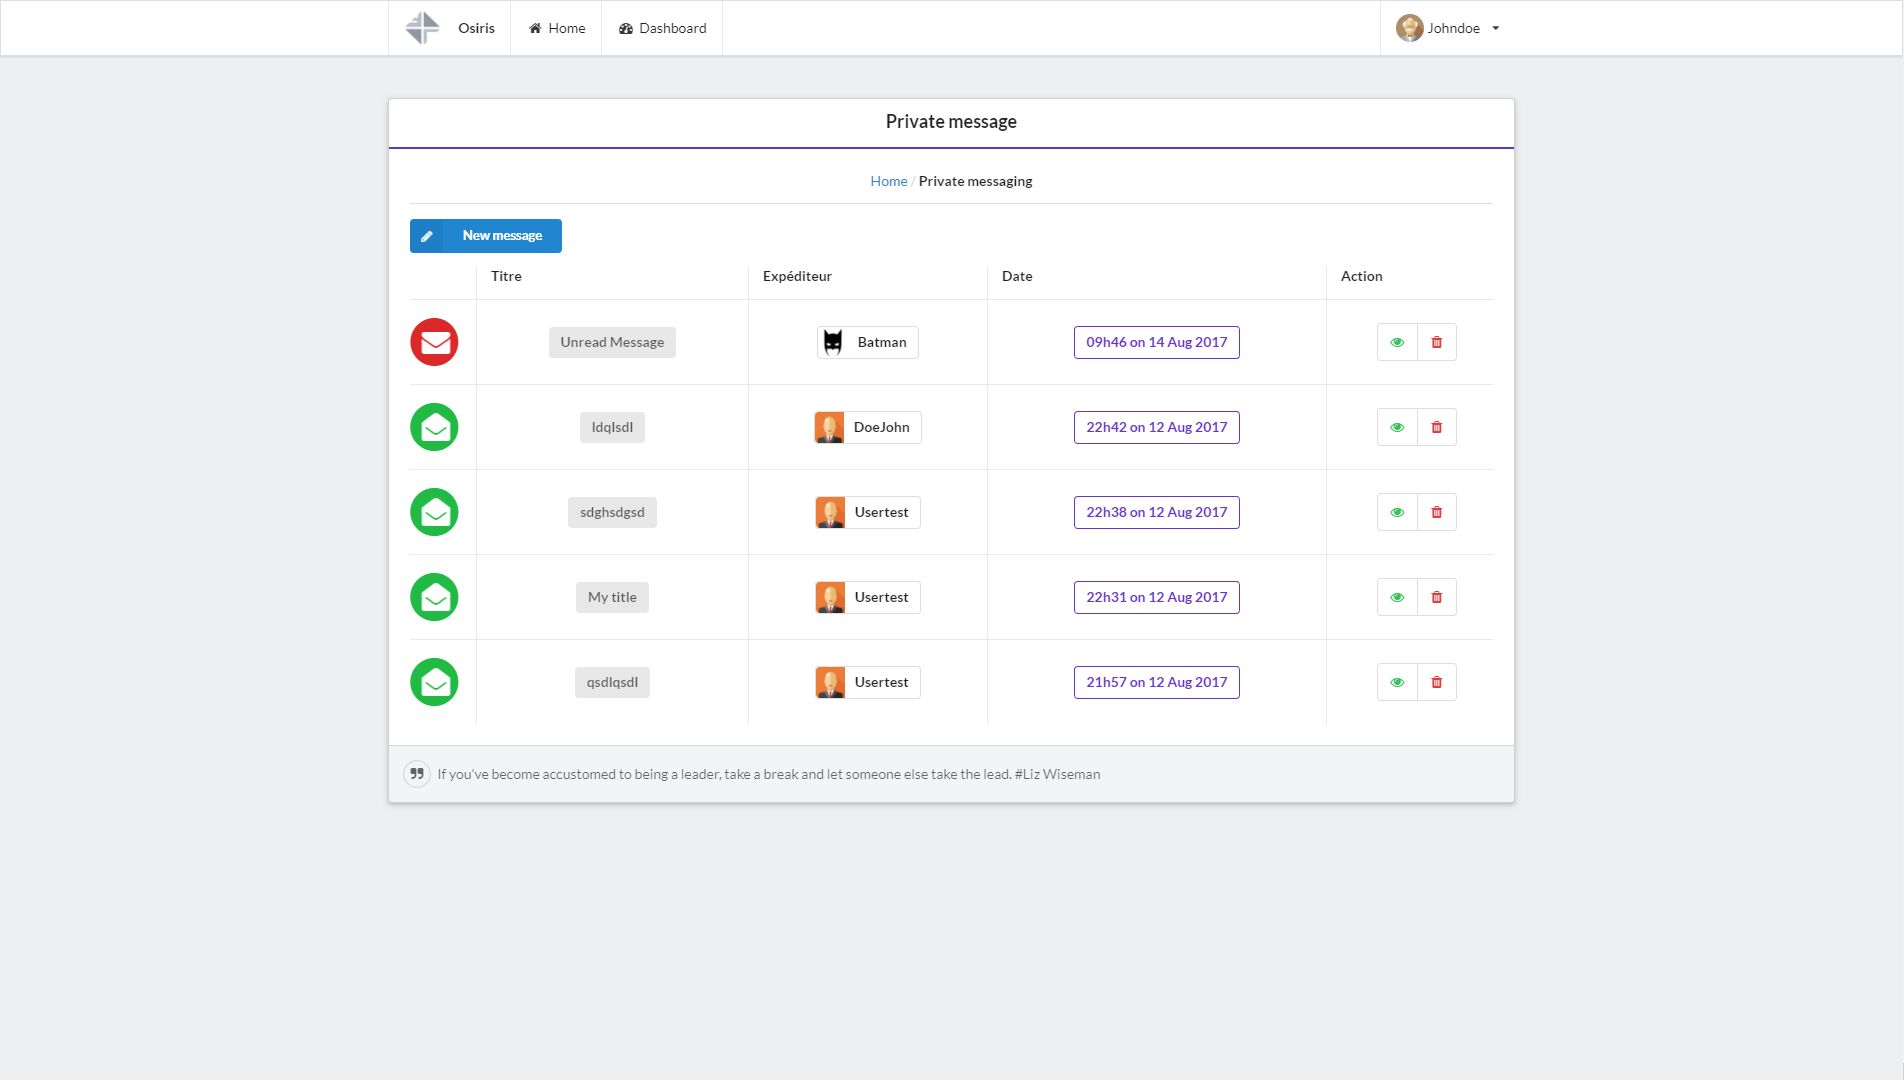
Task: Delete the message titled My title
Action: (1436, 597)
